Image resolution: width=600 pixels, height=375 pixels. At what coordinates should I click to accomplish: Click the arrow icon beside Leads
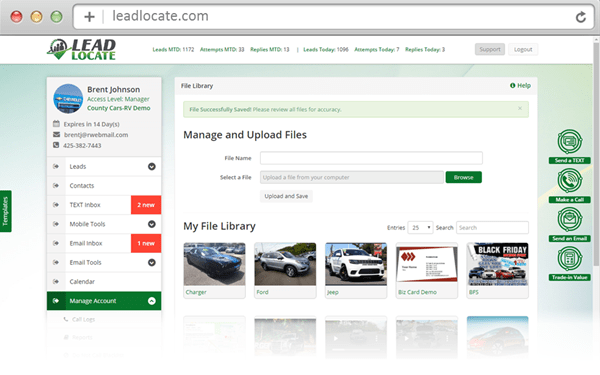[56, 166]
